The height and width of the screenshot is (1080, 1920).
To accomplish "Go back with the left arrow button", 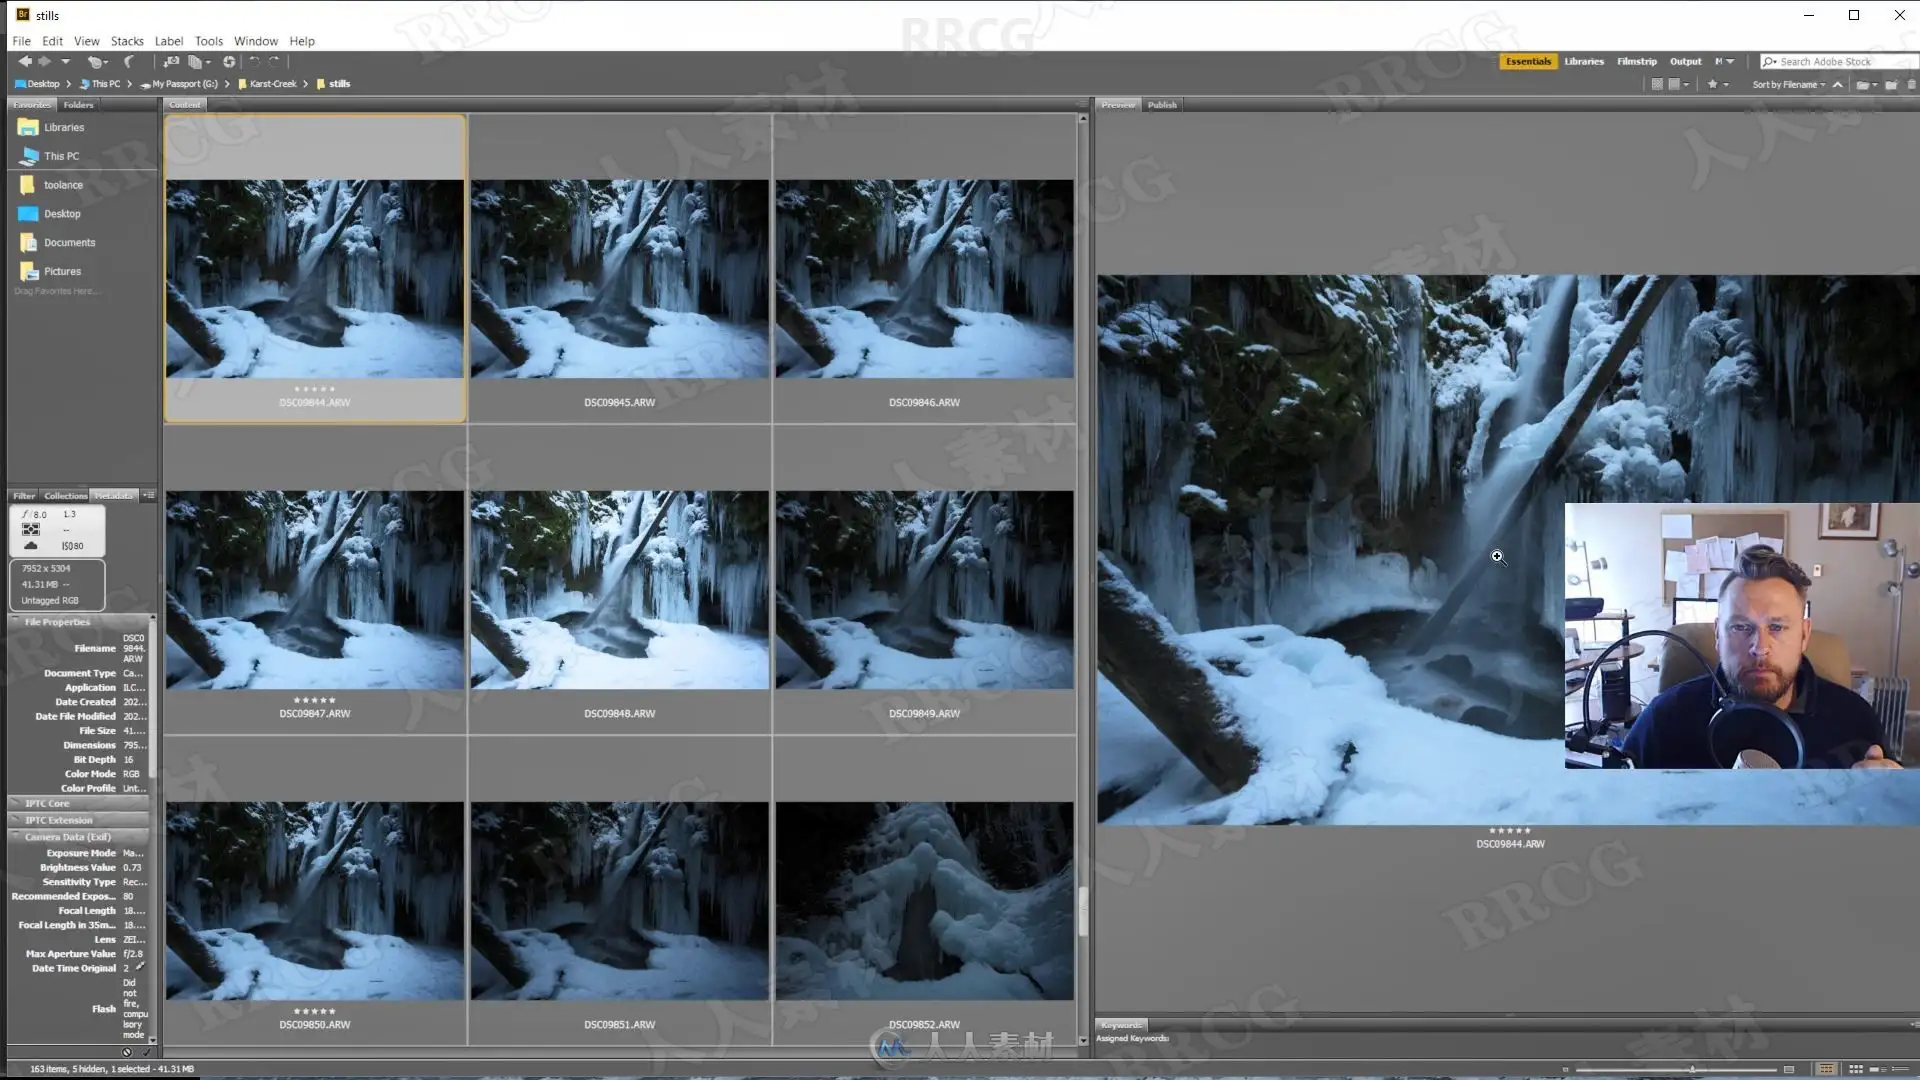I will tap(25, 62).
